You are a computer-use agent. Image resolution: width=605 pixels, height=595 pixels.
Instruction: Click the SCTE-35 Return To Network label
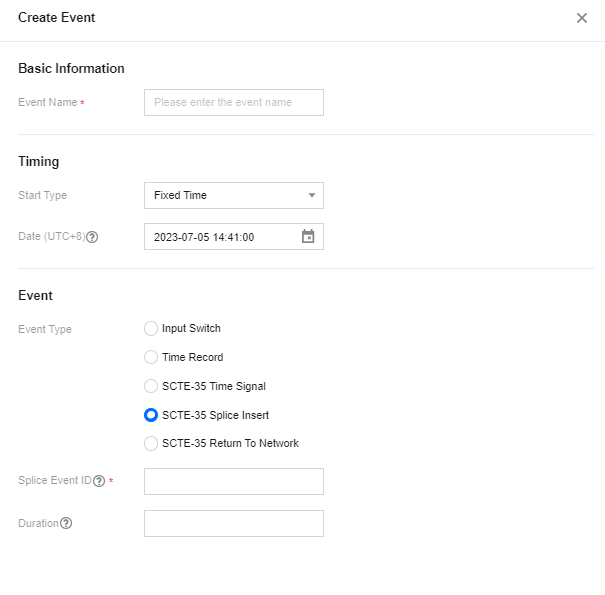pos(230,443)
